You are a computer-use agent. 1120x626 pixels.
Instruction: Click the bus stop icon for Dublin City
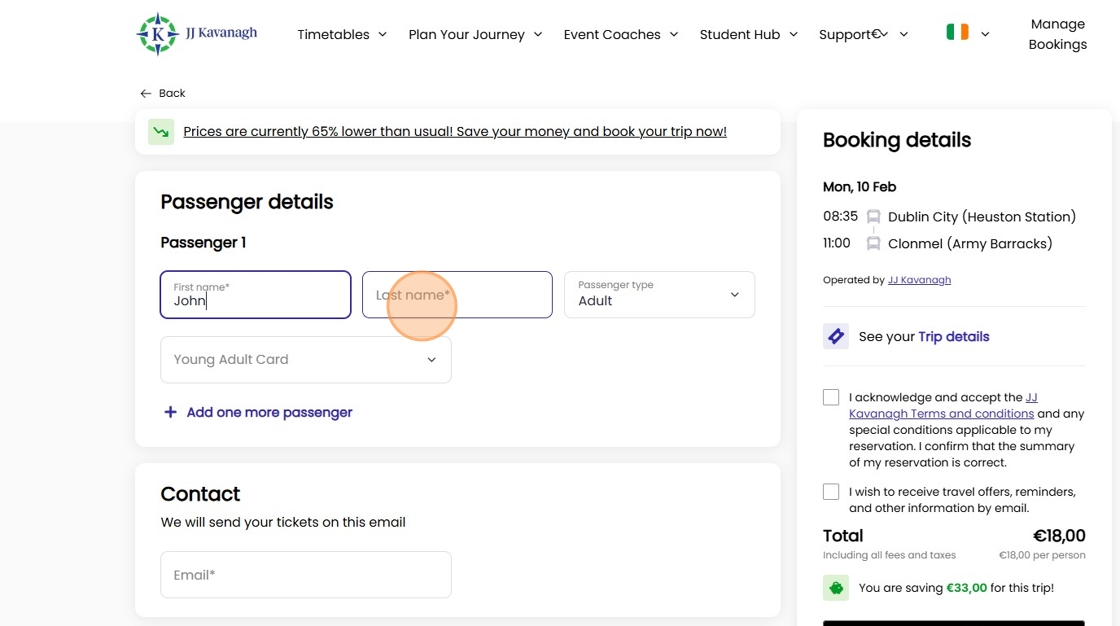pos(873,217)
